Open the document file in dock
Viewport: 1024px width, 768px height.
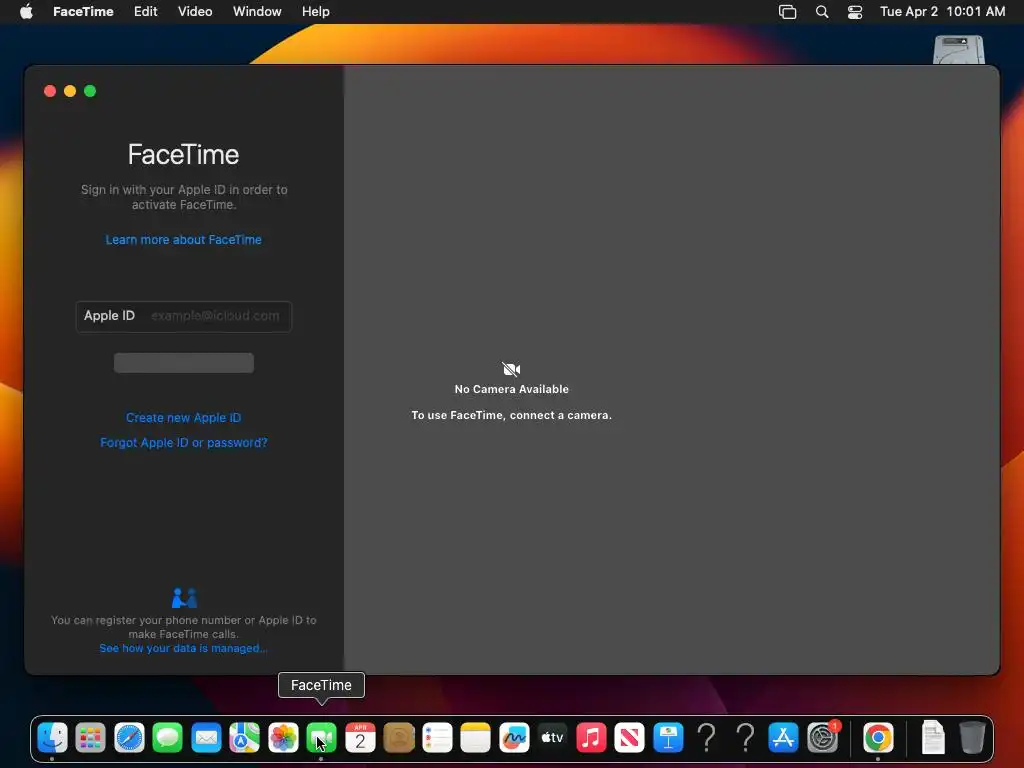933,737
